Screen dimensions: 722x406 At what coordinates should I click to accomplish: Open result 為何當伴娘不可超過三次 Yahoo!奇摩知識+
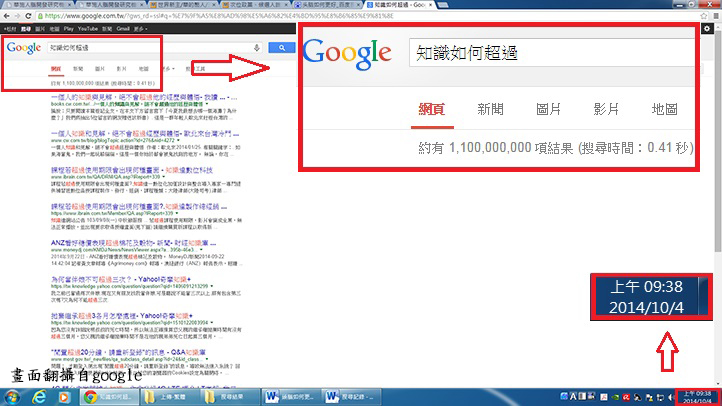121,279
